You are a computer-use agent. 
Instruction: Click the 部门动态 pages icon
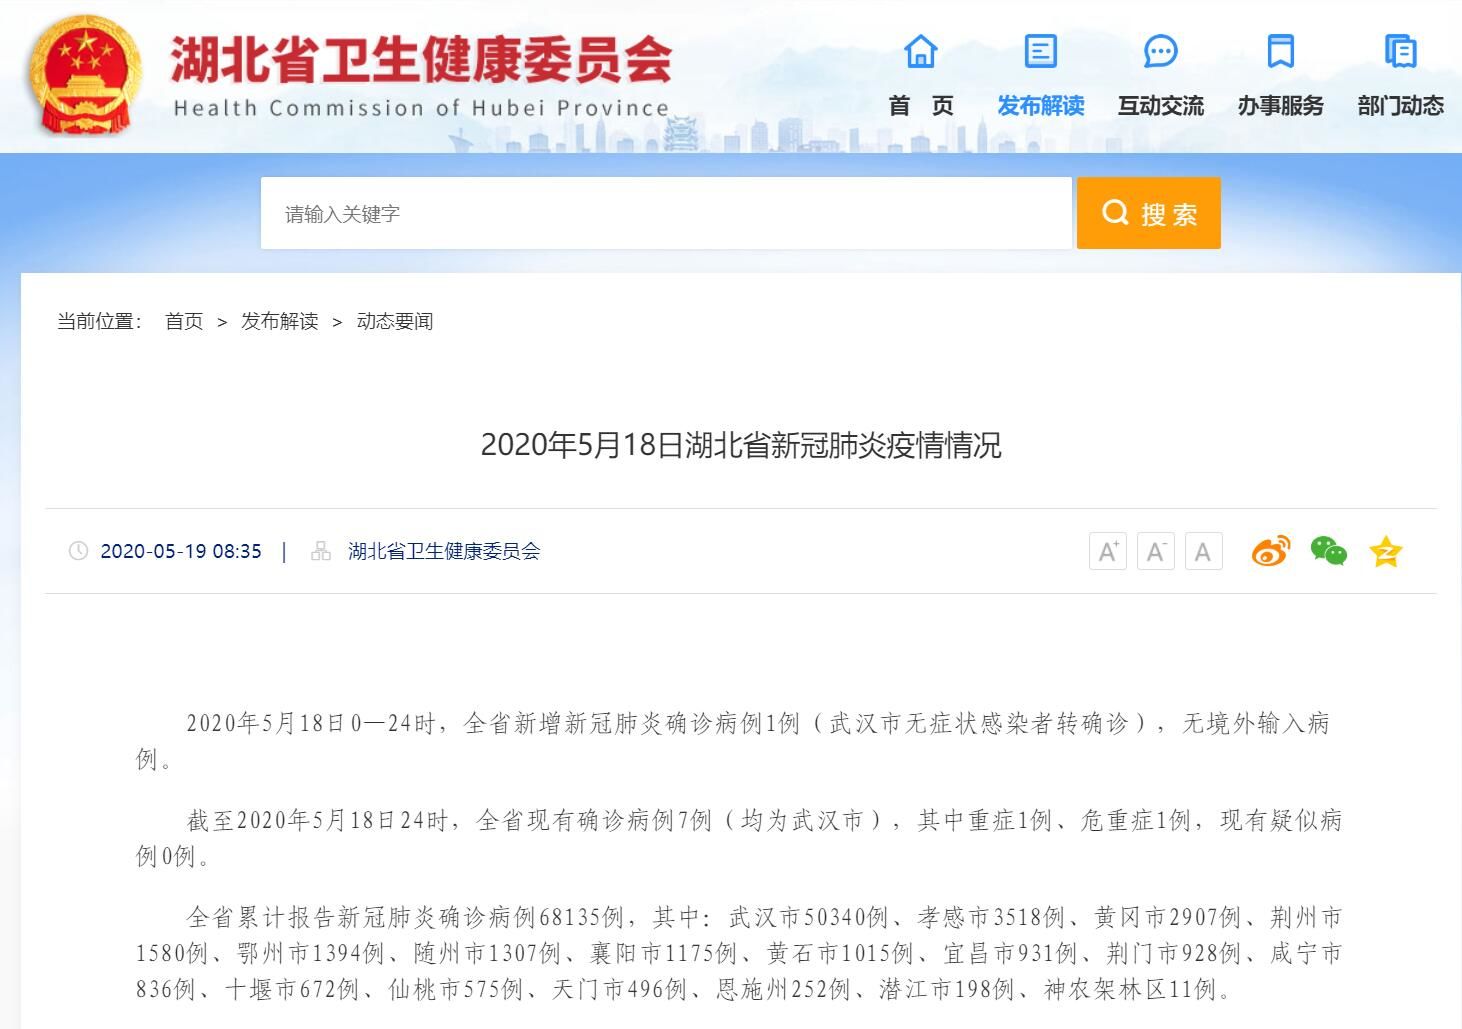(1400, 51)
